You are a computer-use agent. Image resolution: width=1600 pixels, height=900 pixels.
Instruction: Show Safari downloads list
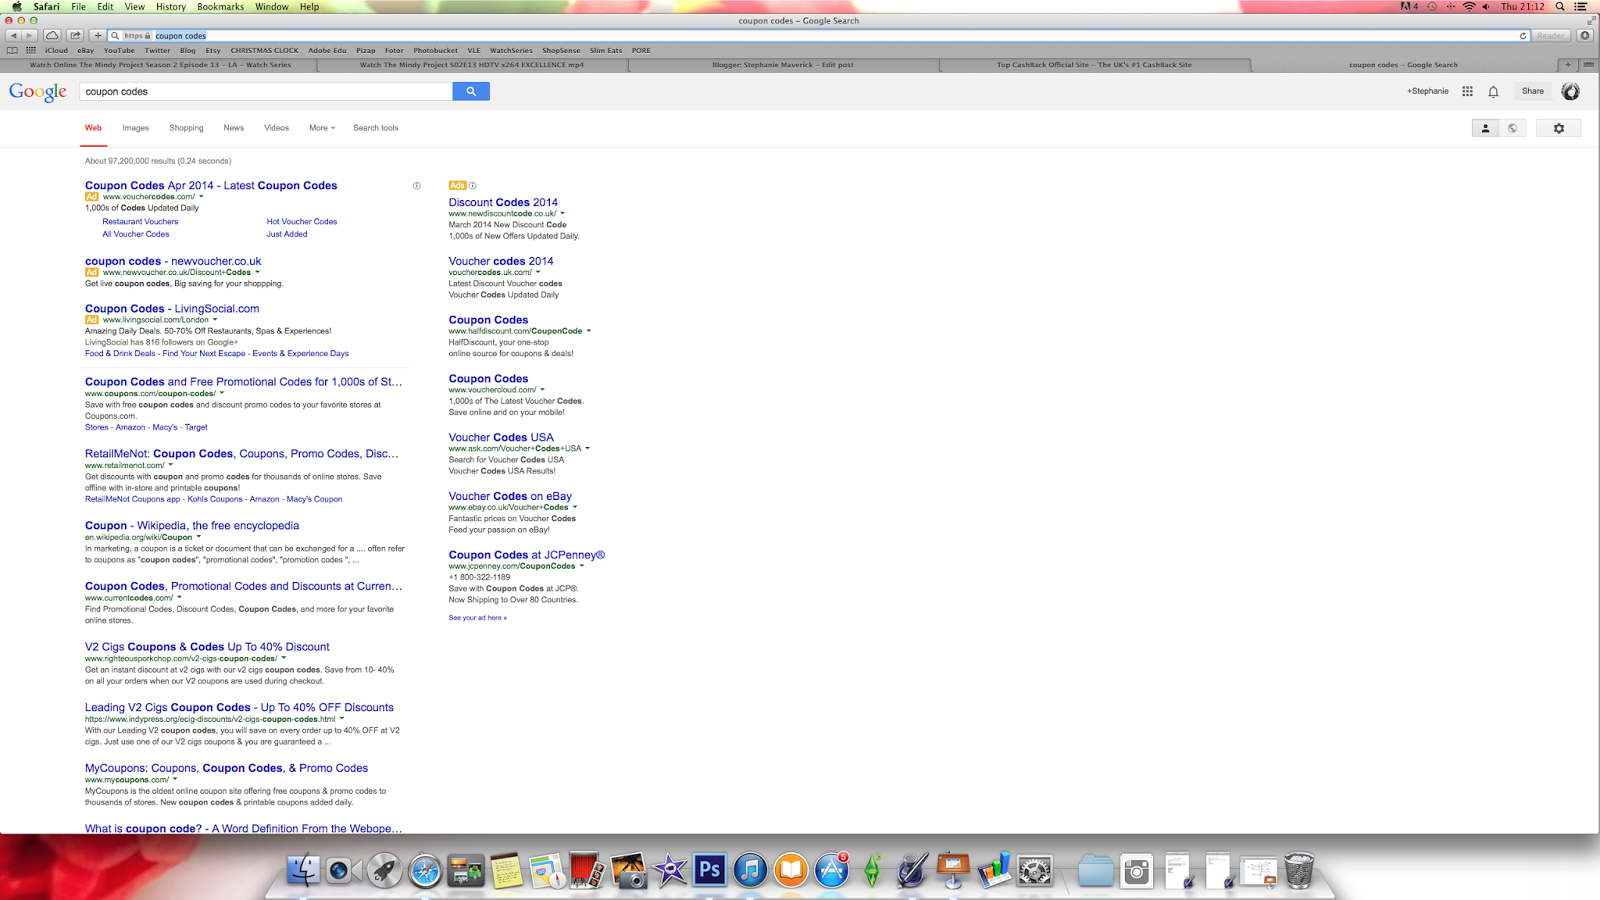coord(1585,35)
